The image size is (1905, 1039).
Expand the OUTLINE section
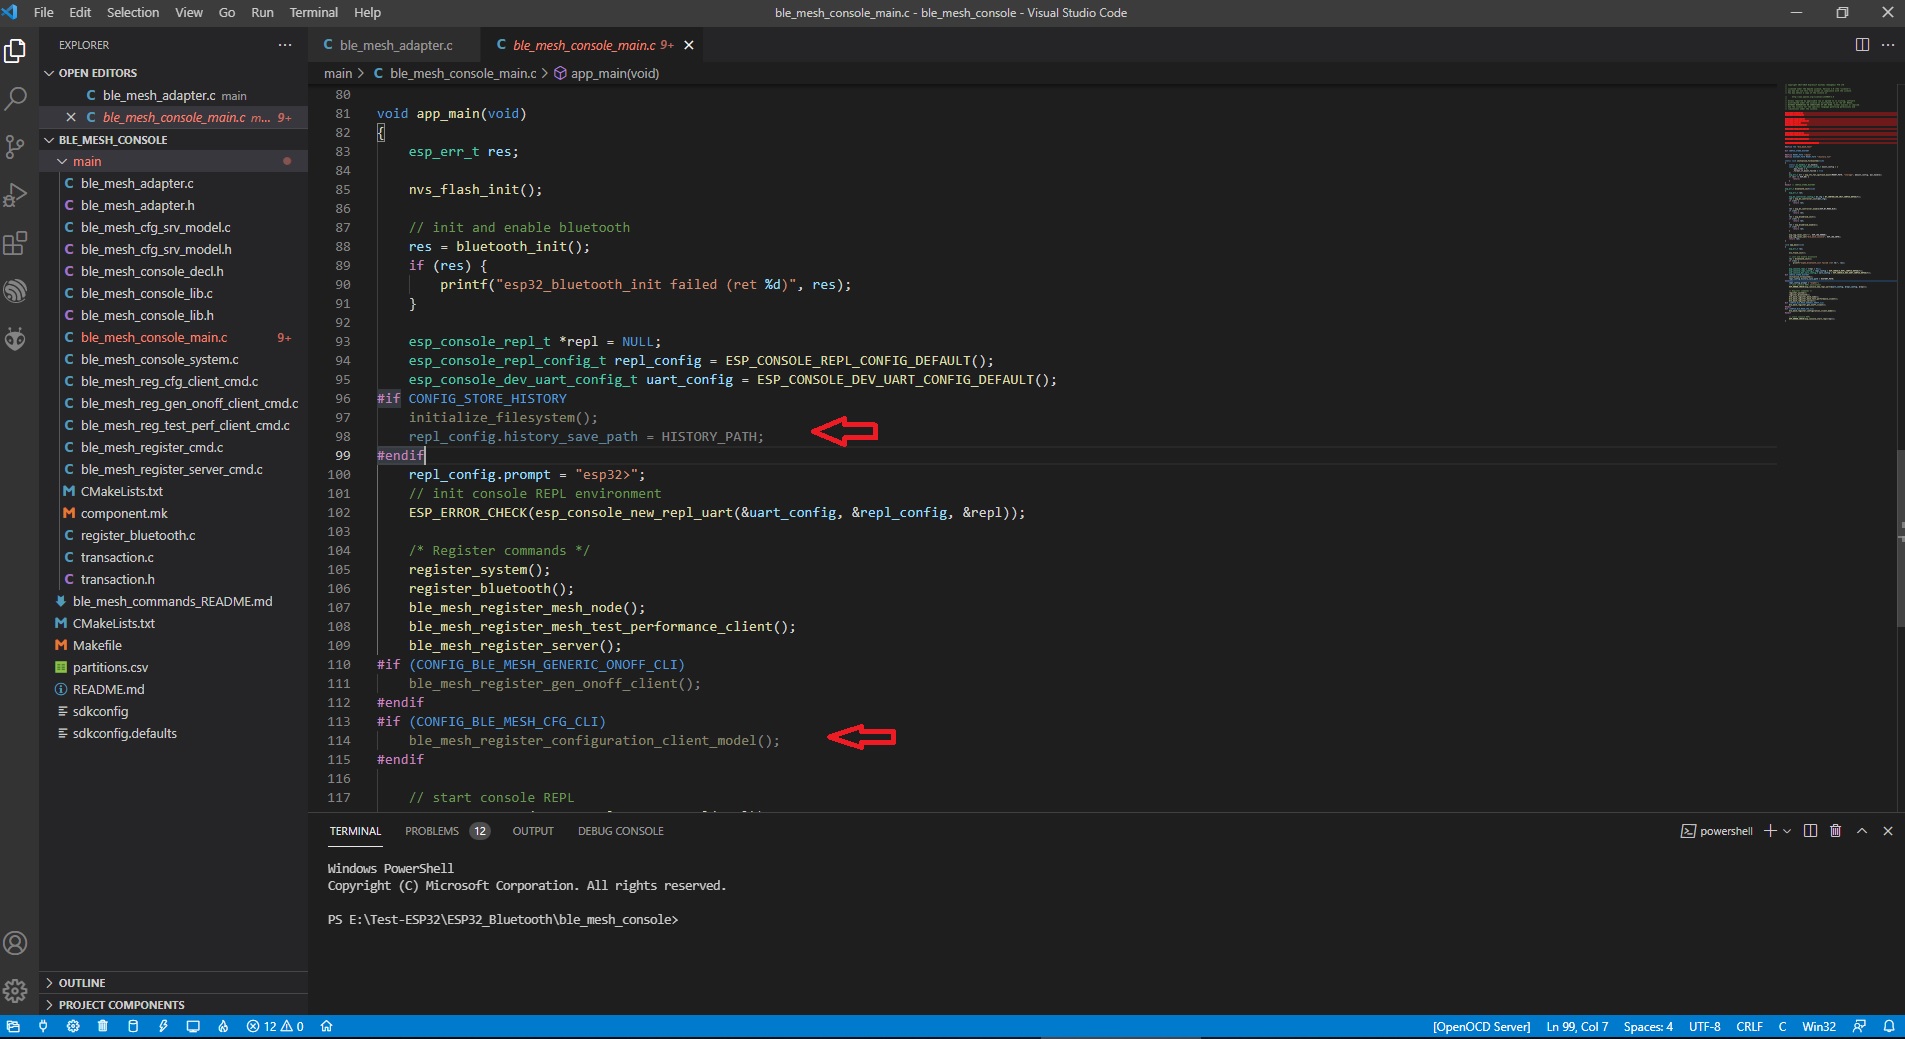click(x=82, y=983)
